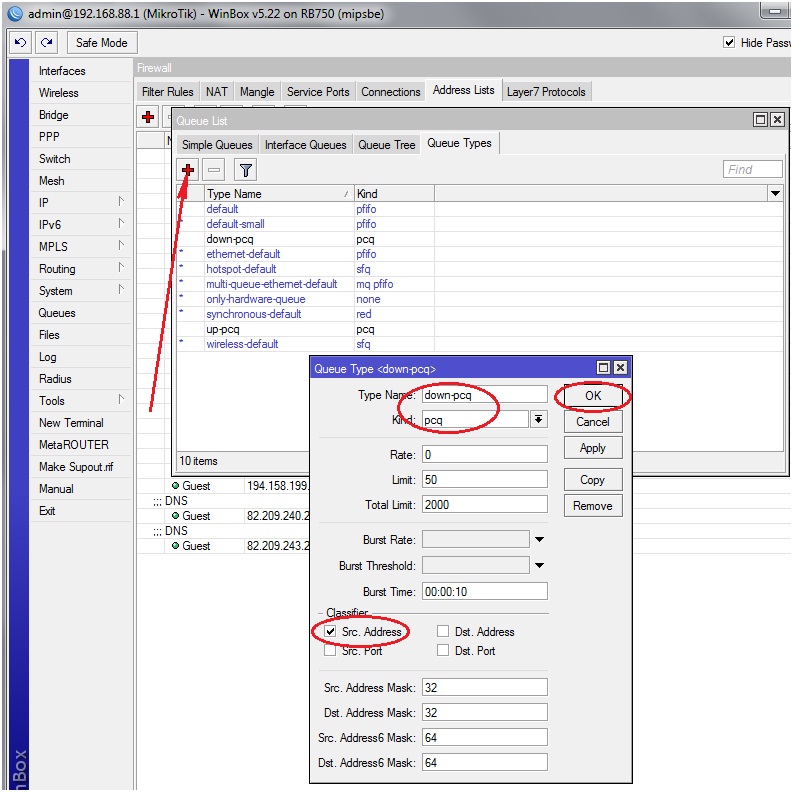Click the minus remove button in Queue List
The image size is (793, 792).
214,169
